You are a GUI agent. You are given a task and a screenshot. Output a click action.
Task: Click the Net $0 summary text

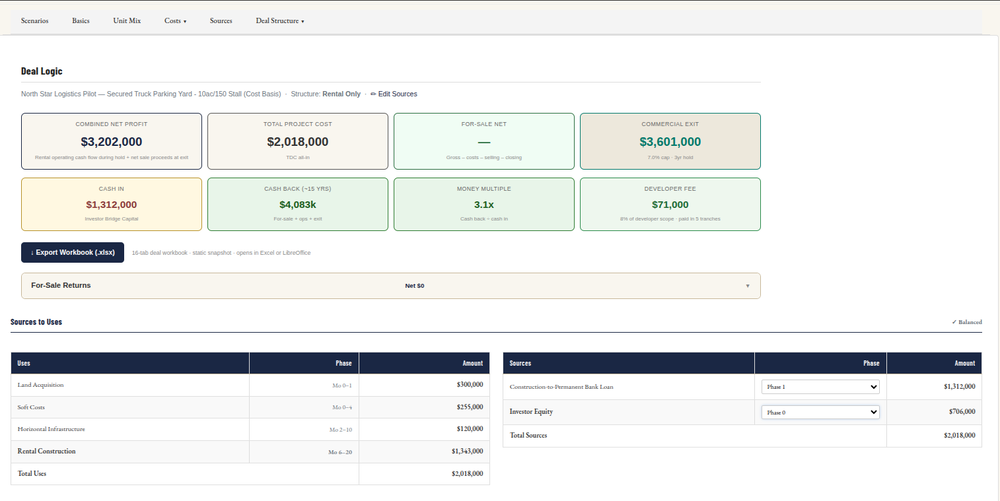tap(415, 286)
